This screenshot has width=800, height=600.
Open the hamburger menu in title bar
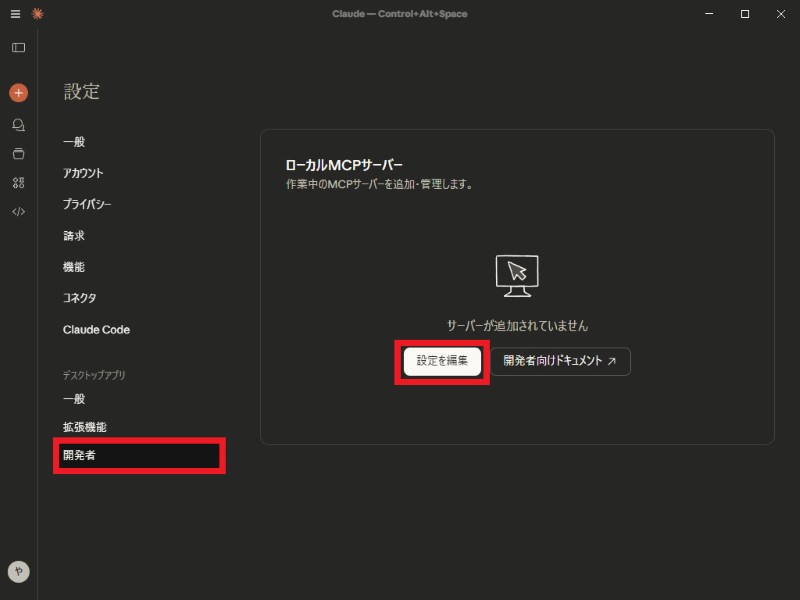pyautogui.click(x=15, y=14)
